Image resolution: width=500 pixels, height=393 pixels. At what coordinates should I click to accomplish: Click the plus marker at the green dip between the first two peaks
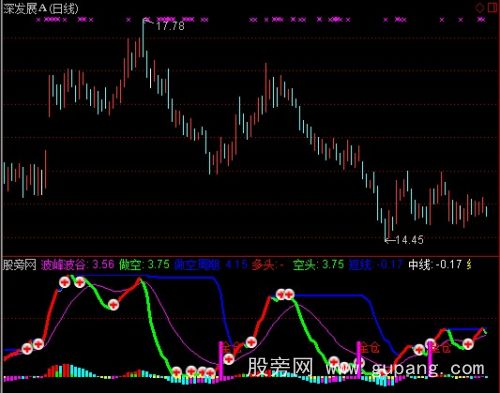[x=113, y=305]
